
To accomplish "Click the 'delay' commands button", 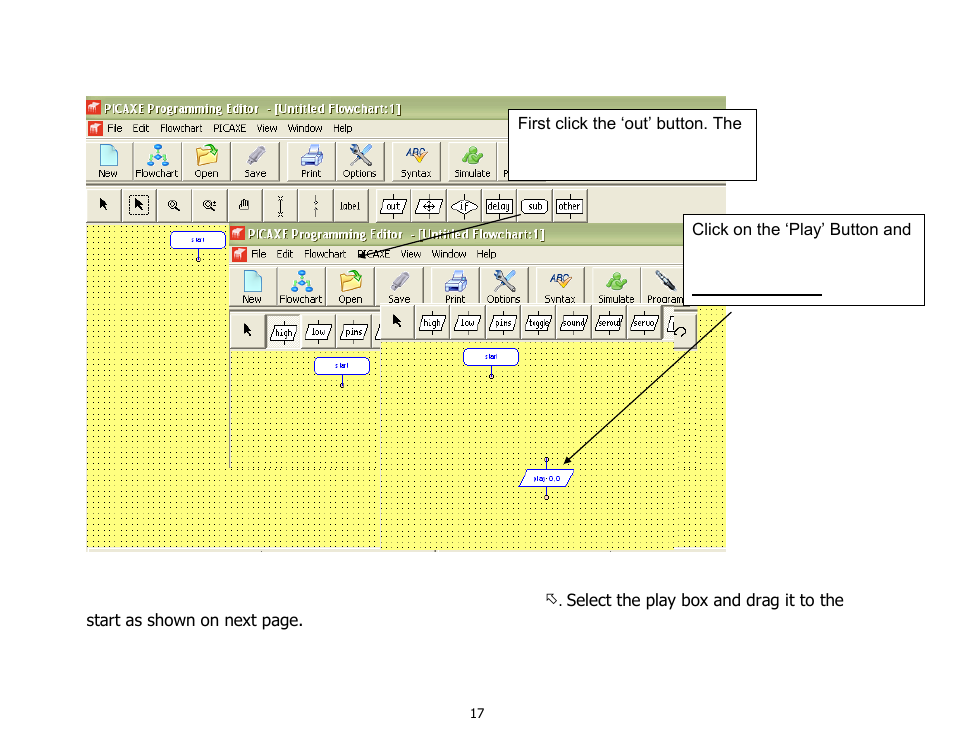I will click(x=499, y=206).
